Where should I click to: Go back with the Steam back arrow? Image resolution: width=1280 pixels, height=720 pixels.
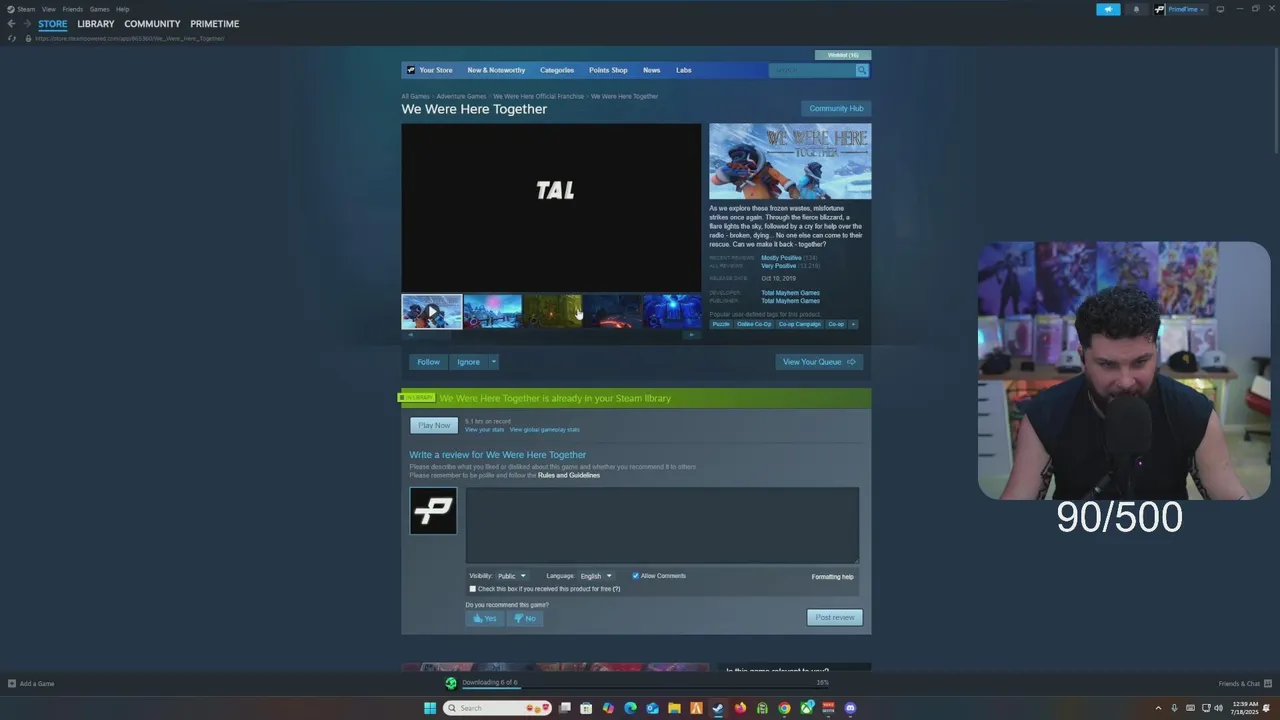point(11,24)
